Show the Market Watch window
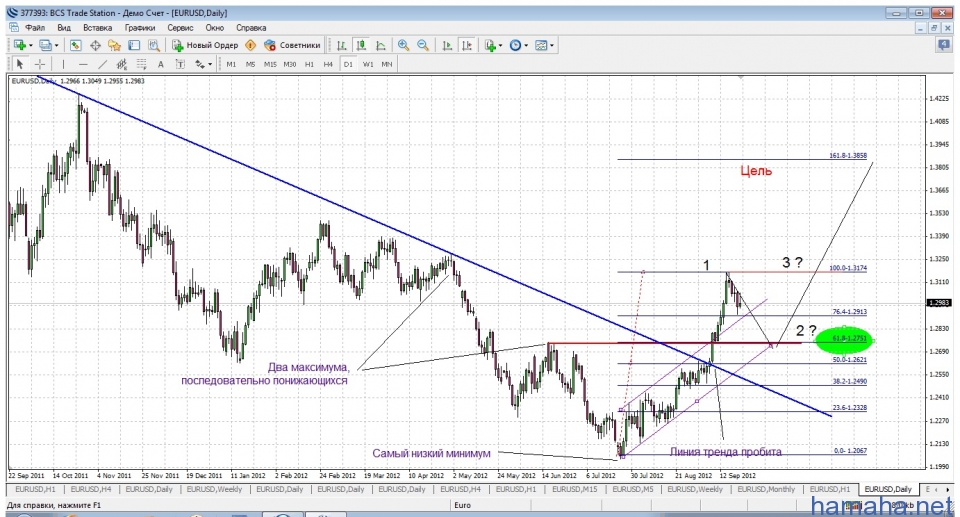Image resolution: width=960 pixels, height=517 pixels. (75, 45)
